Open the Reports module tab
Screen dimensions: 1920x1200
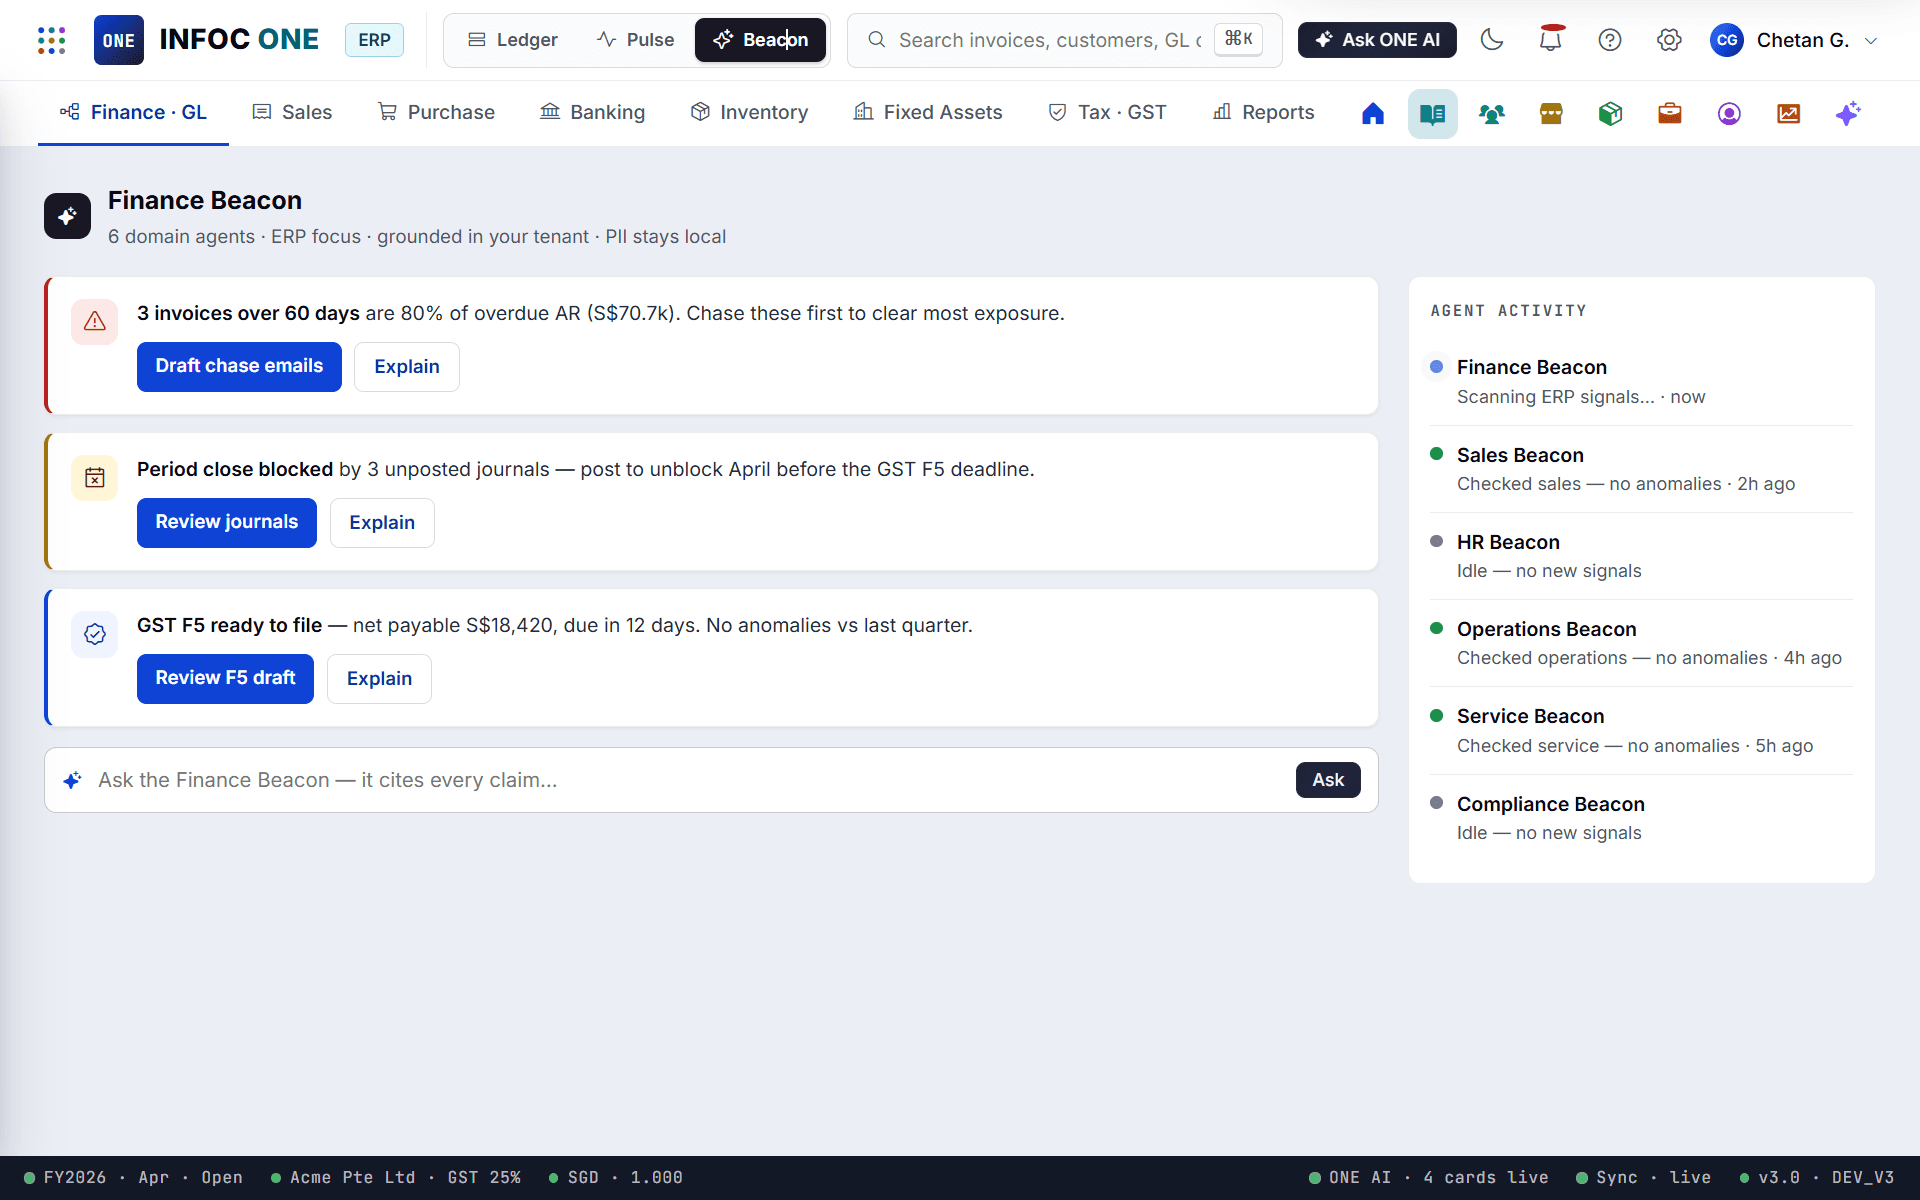[1264, 113]
